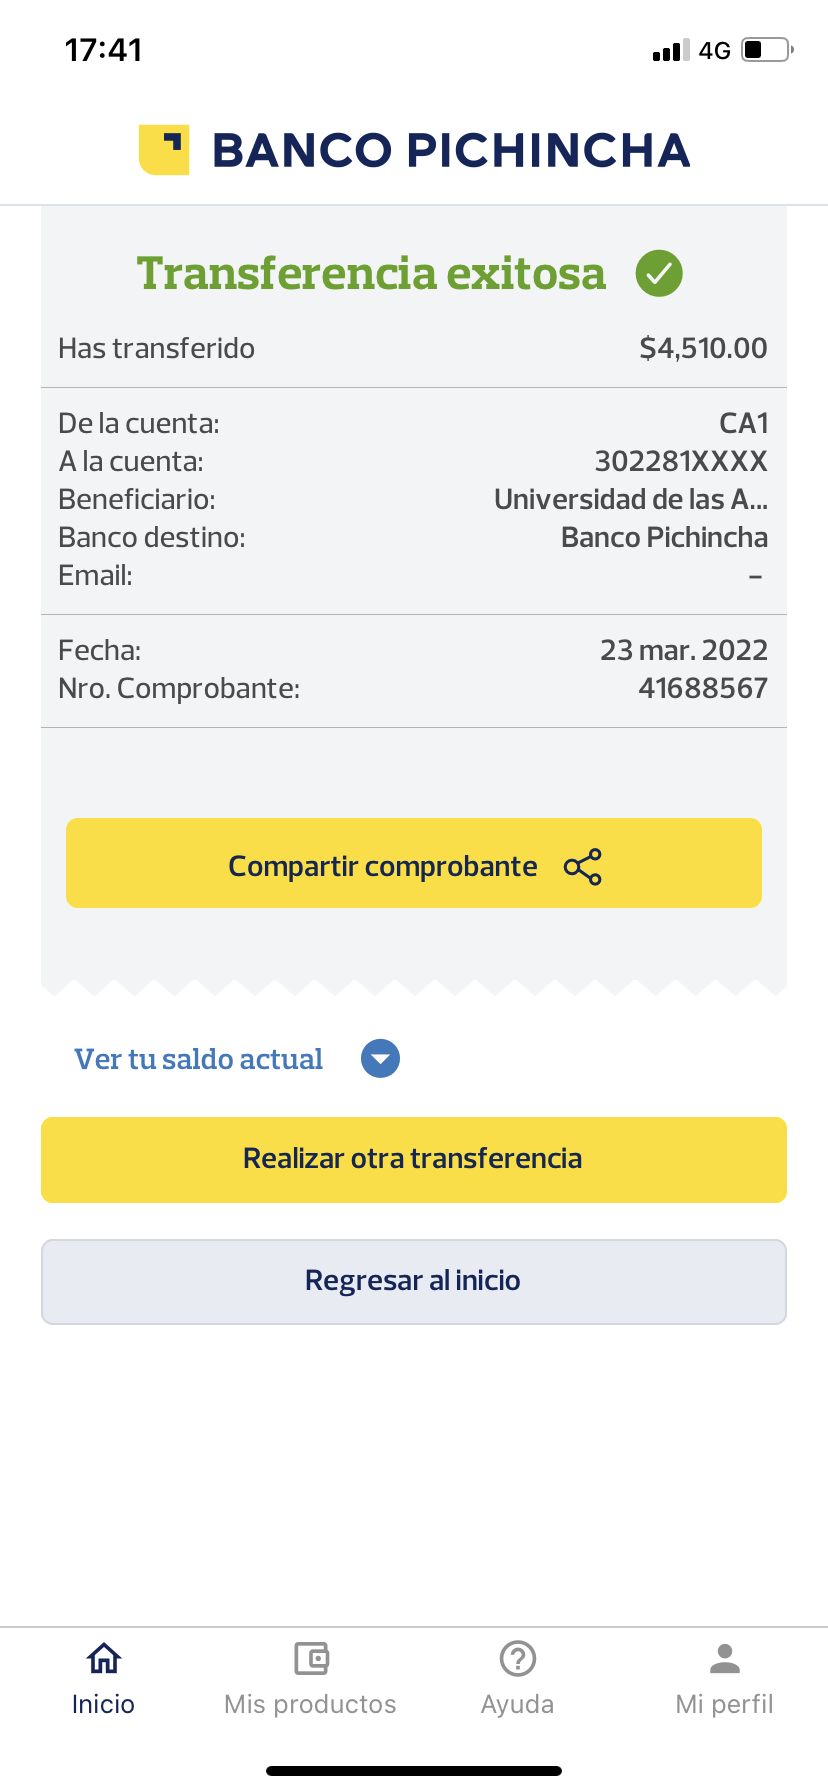828x1792 pixels.
Task: Show balance via Ver tu saldo actual
Action: click(199, 1059)
